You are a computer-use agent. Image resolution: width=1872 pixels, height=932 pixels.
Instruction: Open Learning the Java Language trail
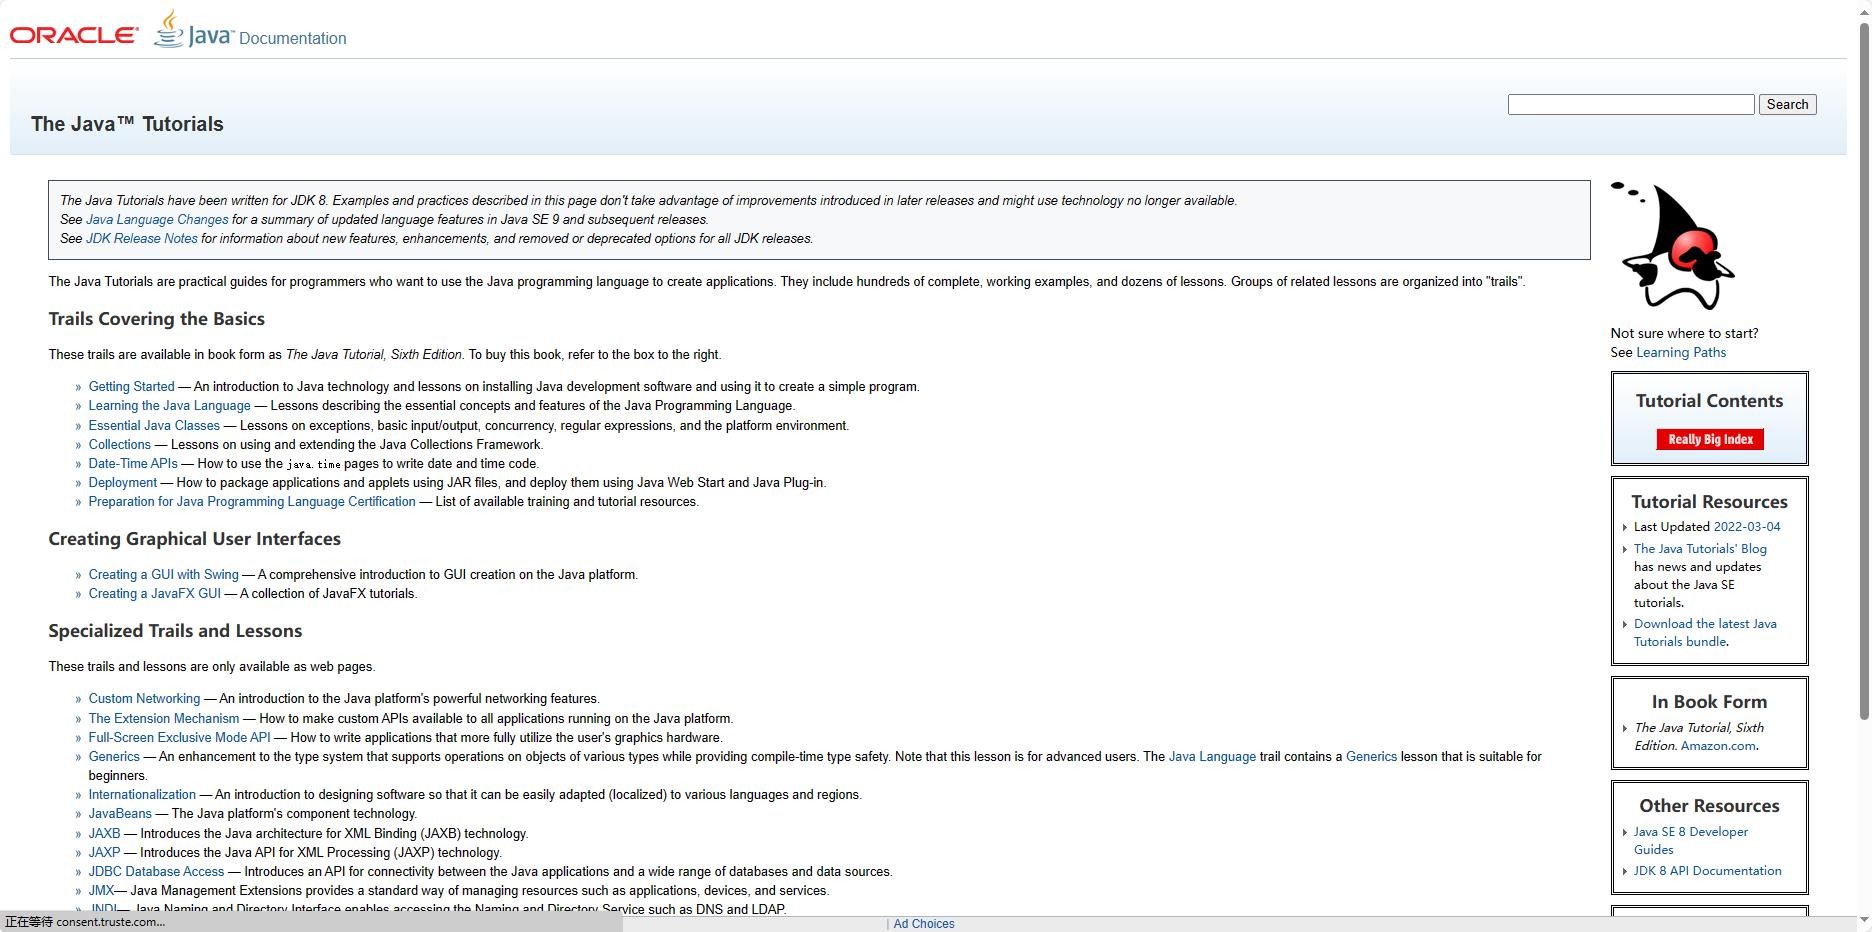click(x=169, y=406)
